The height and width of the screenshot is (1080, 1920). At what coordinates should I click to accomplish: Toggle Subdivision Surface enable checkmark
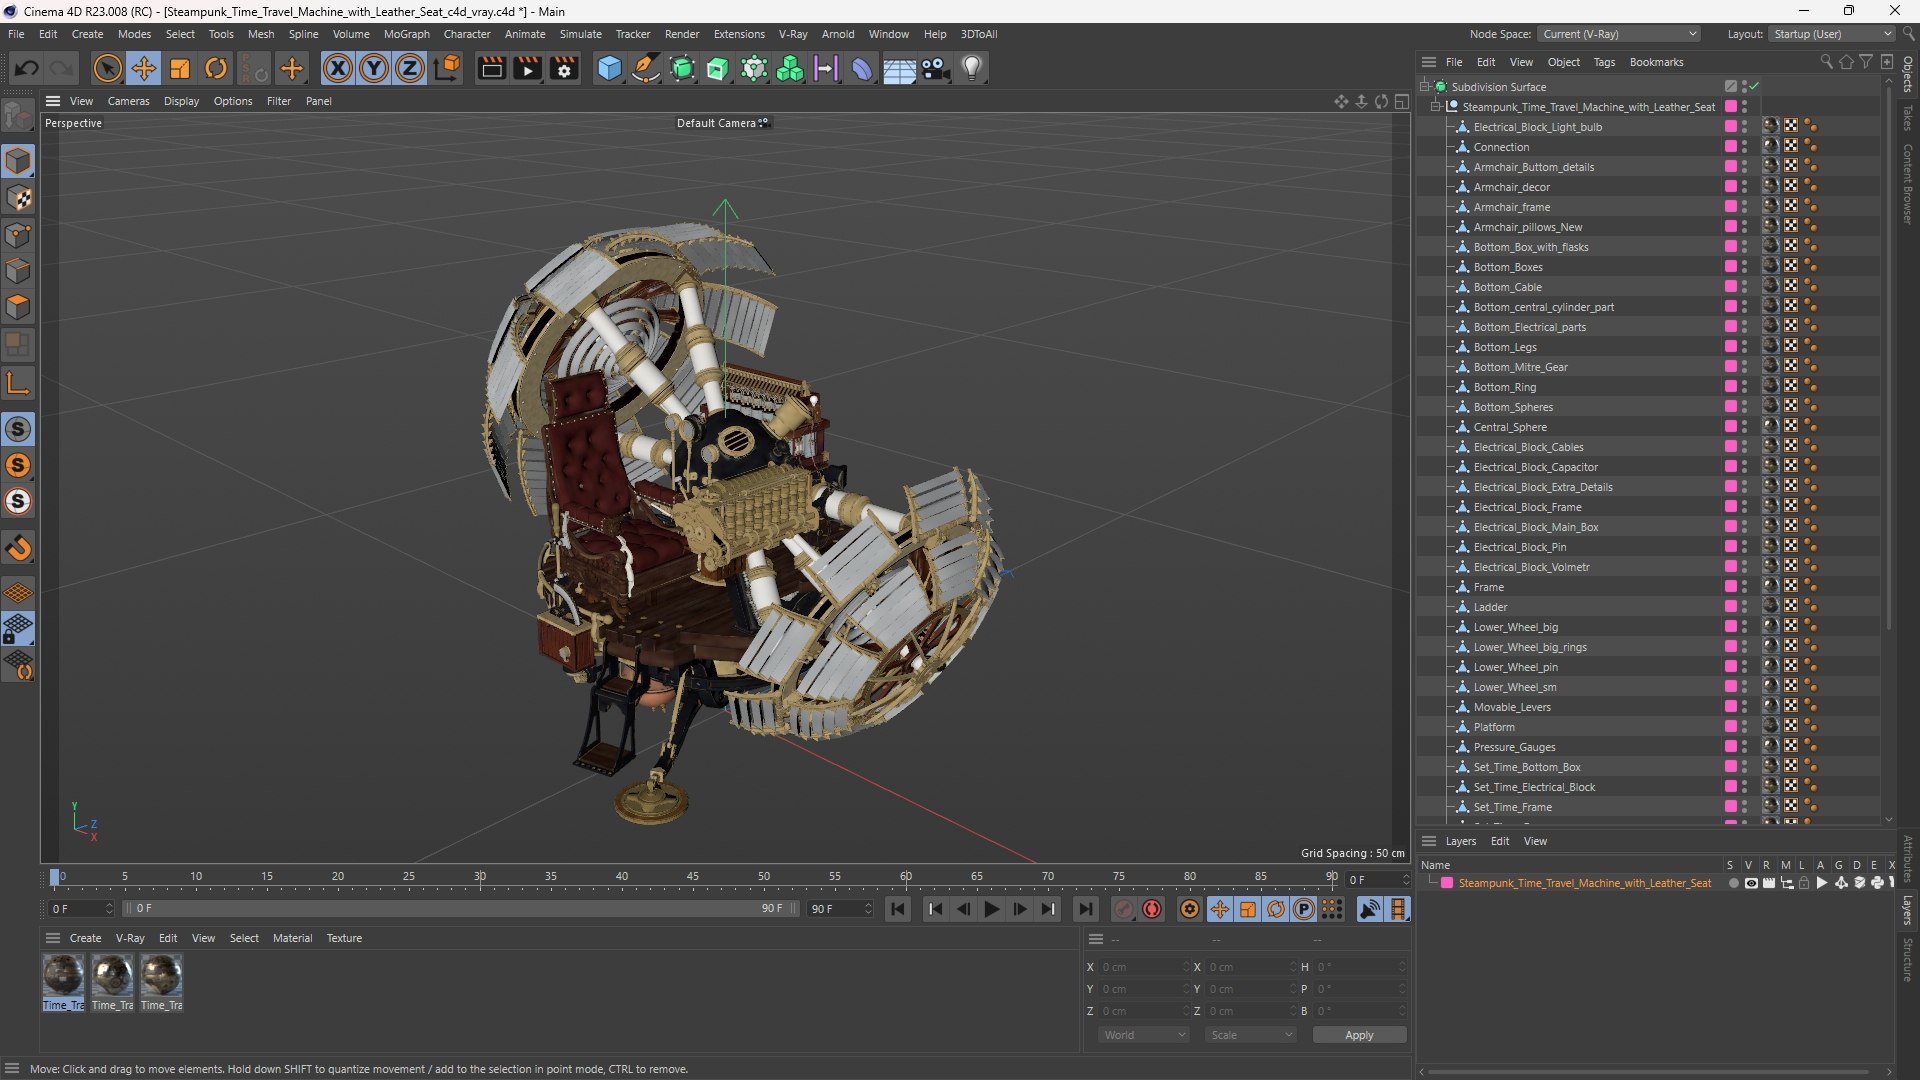(1754, 87)
